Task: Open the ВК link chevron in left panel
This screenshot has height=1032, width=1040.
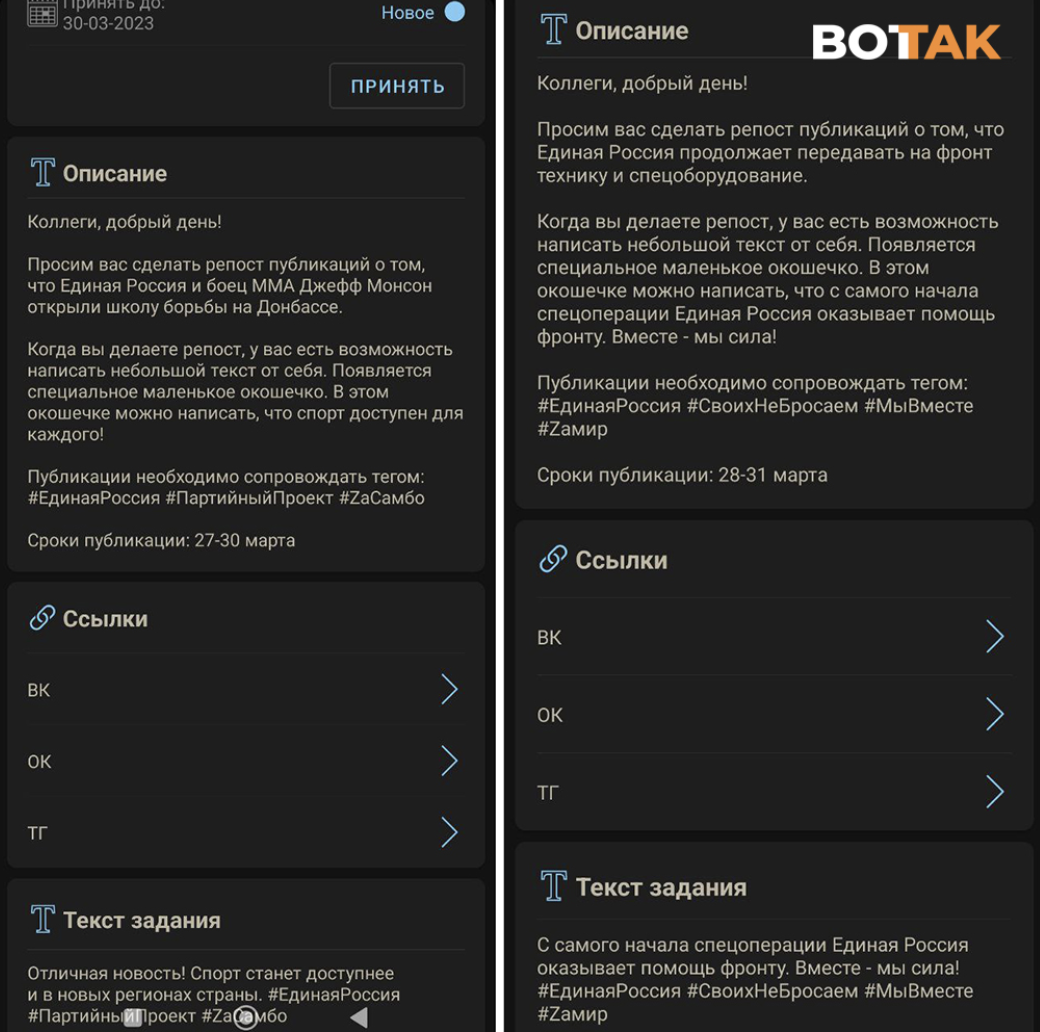Action: [449, 690]
